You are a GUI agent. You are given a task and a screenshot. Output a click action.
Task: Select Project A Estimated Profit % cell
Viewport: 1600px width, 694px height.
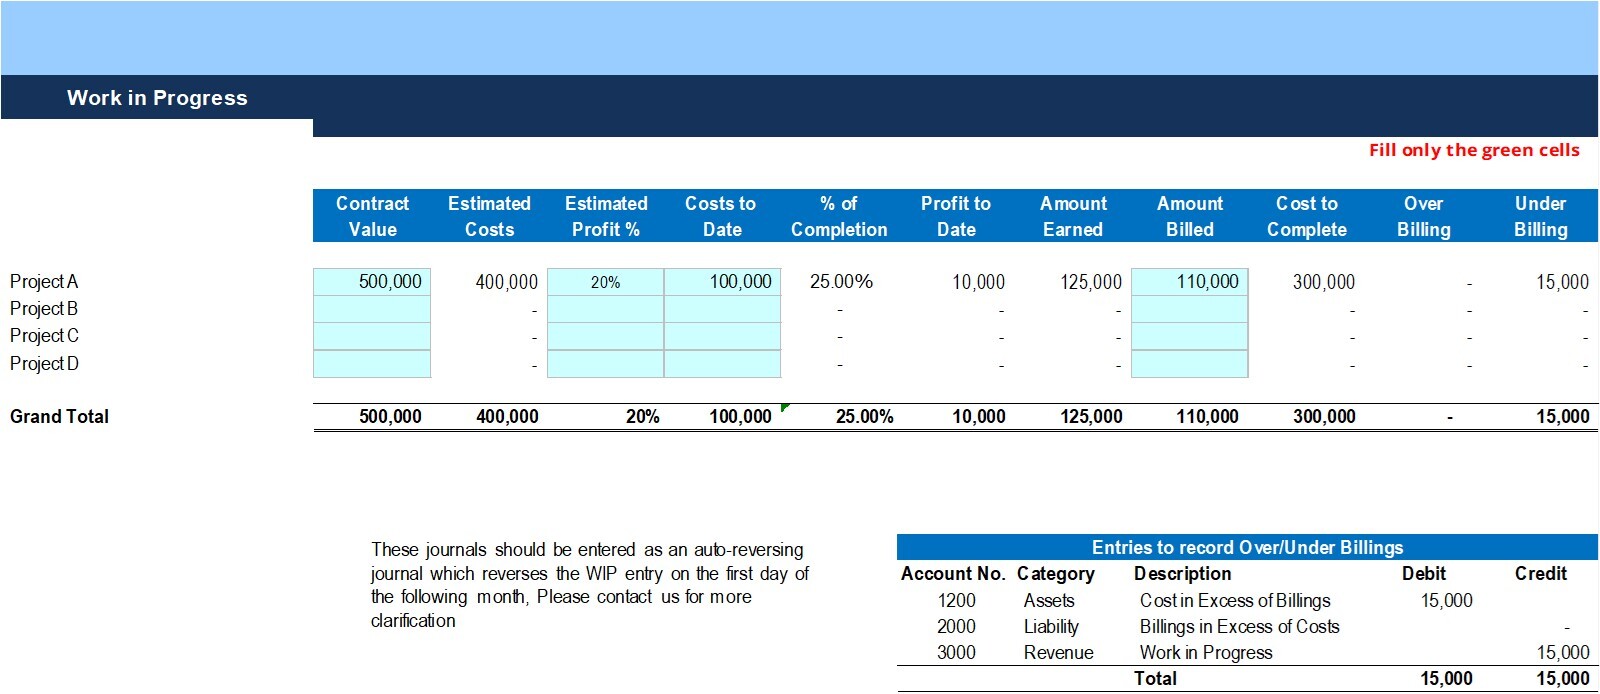606,282
